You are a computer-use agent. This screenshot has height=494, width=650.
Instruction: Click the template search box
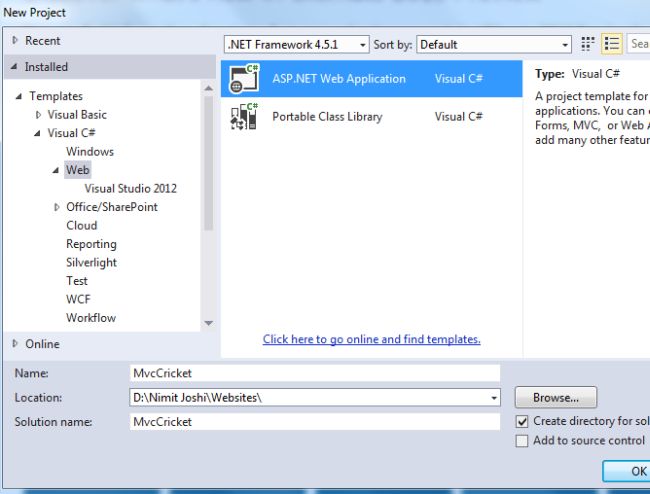click(638, 44)
